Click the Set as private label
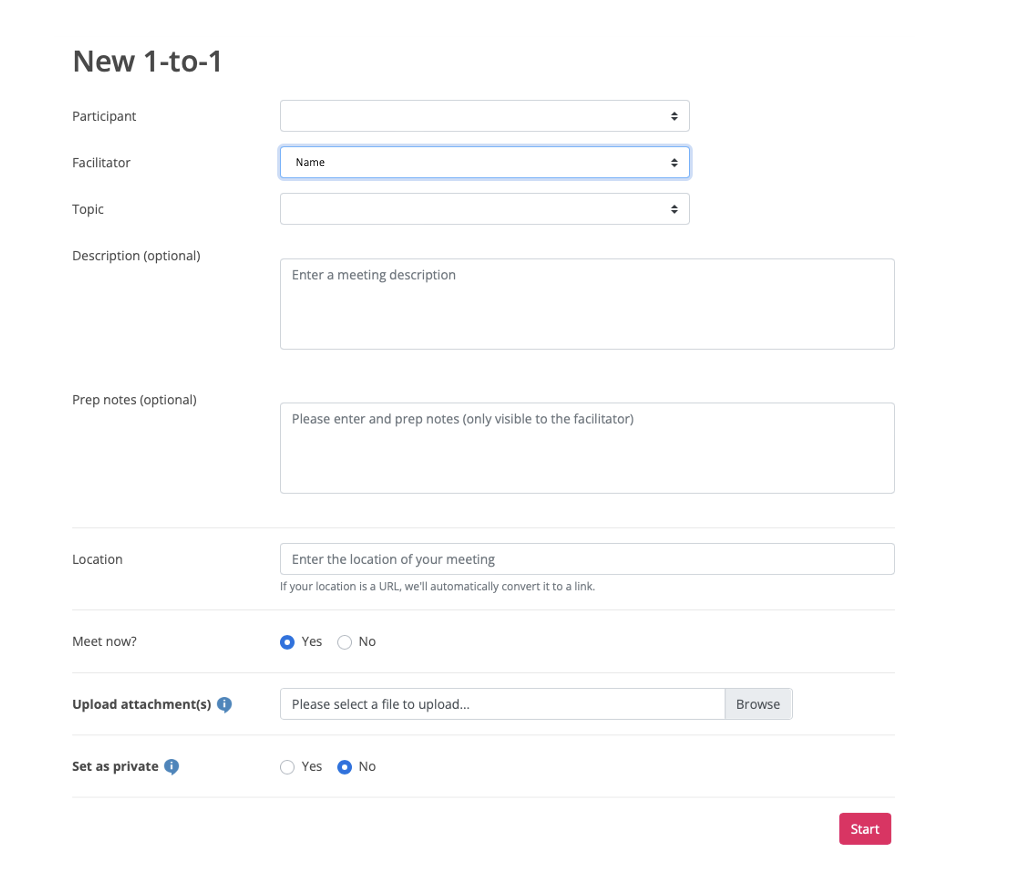Viewport: 1018px width, 888px height. (115, 766)
